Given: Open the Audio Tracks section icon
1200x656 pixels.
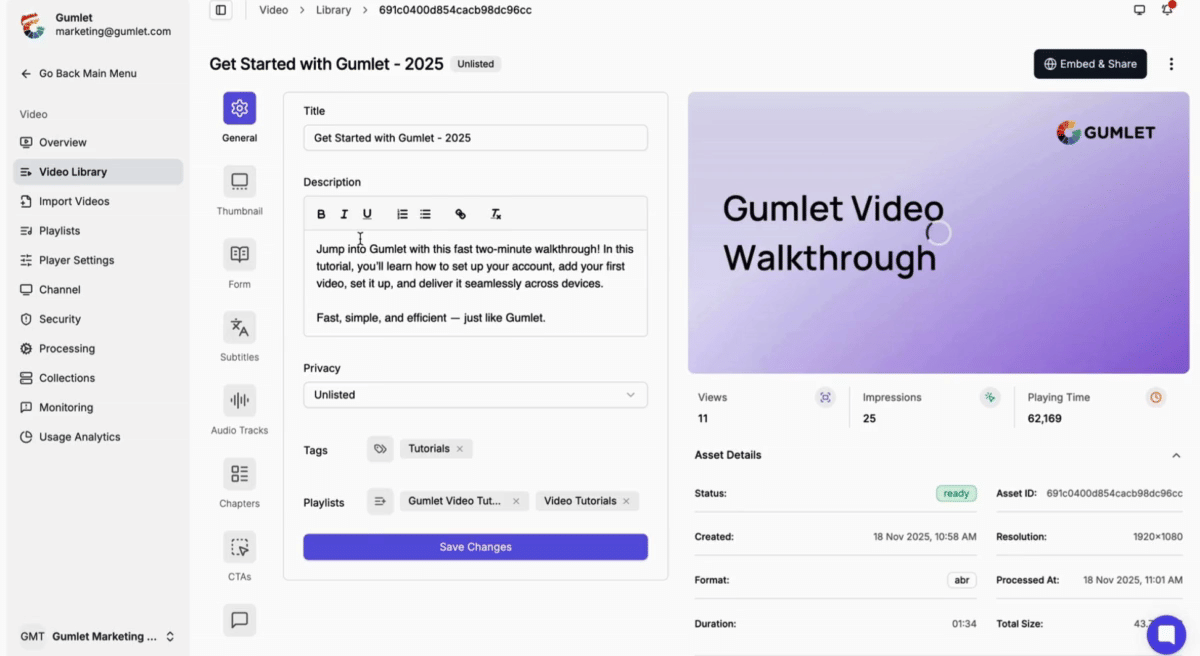Looking at the screenshot, I should [239, 401].
